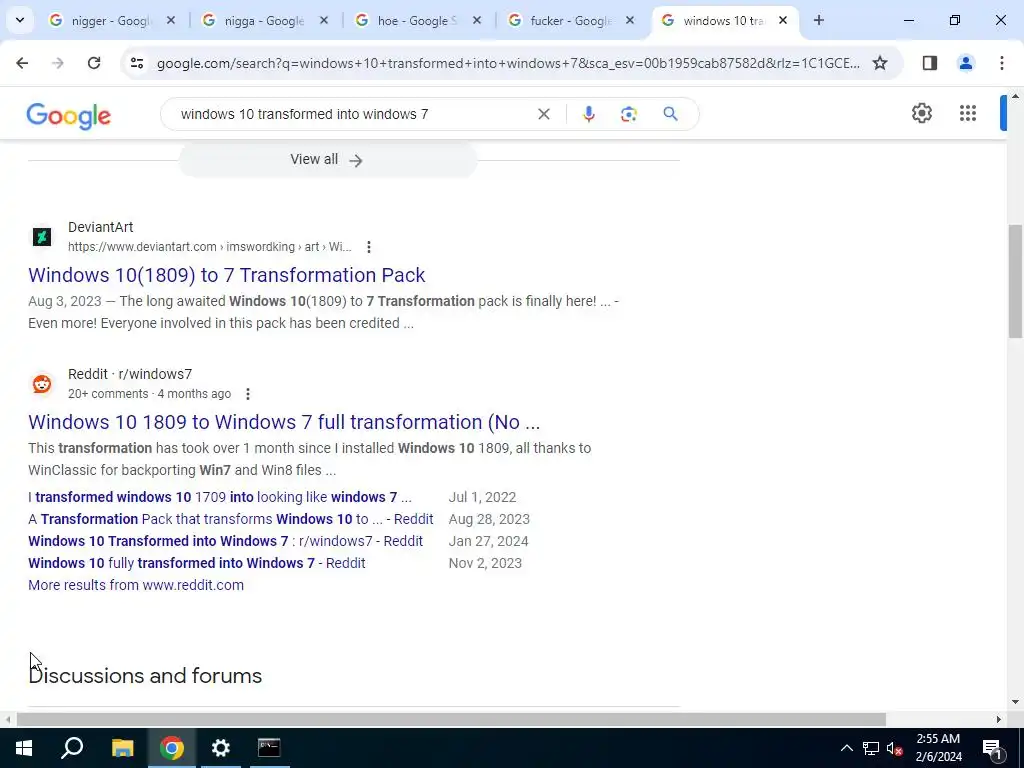Click the "Aug 28, 2023" date

pyautogui.click(x=489, y=519)
